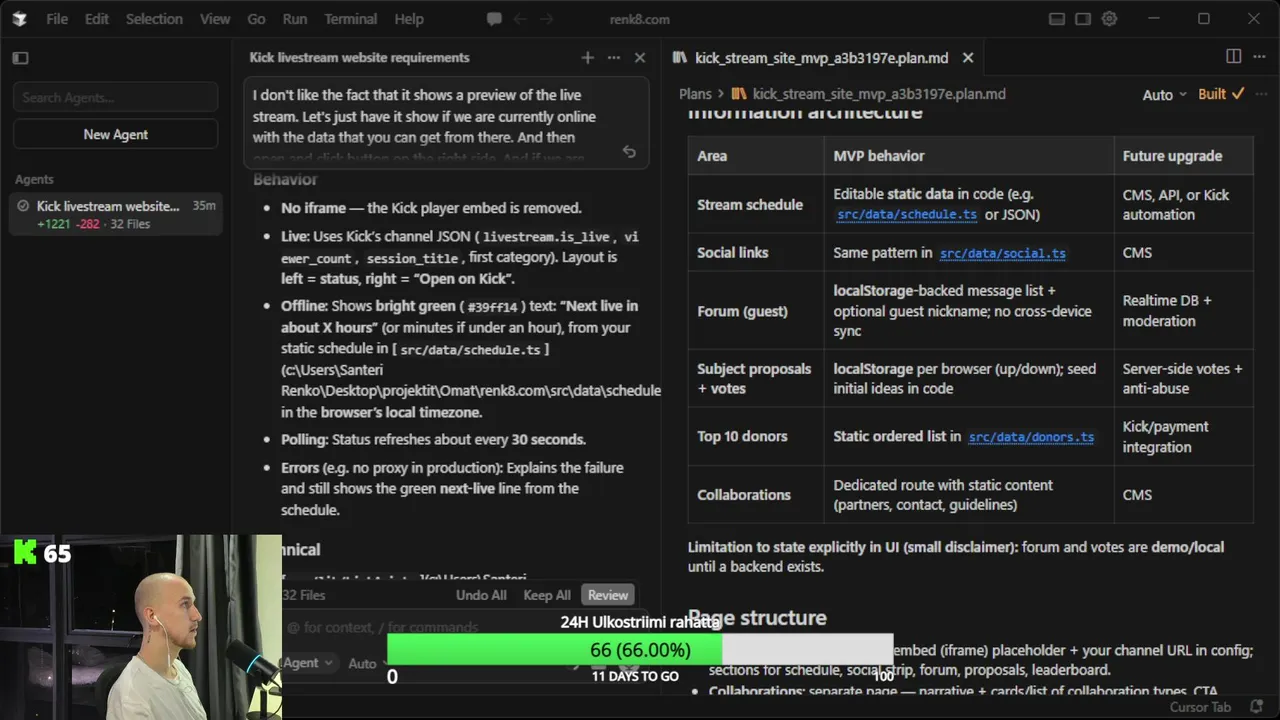The width and height of the screenshot is (1280, 720).
Task: Click the New Agent button
Action: pos(116,134)
